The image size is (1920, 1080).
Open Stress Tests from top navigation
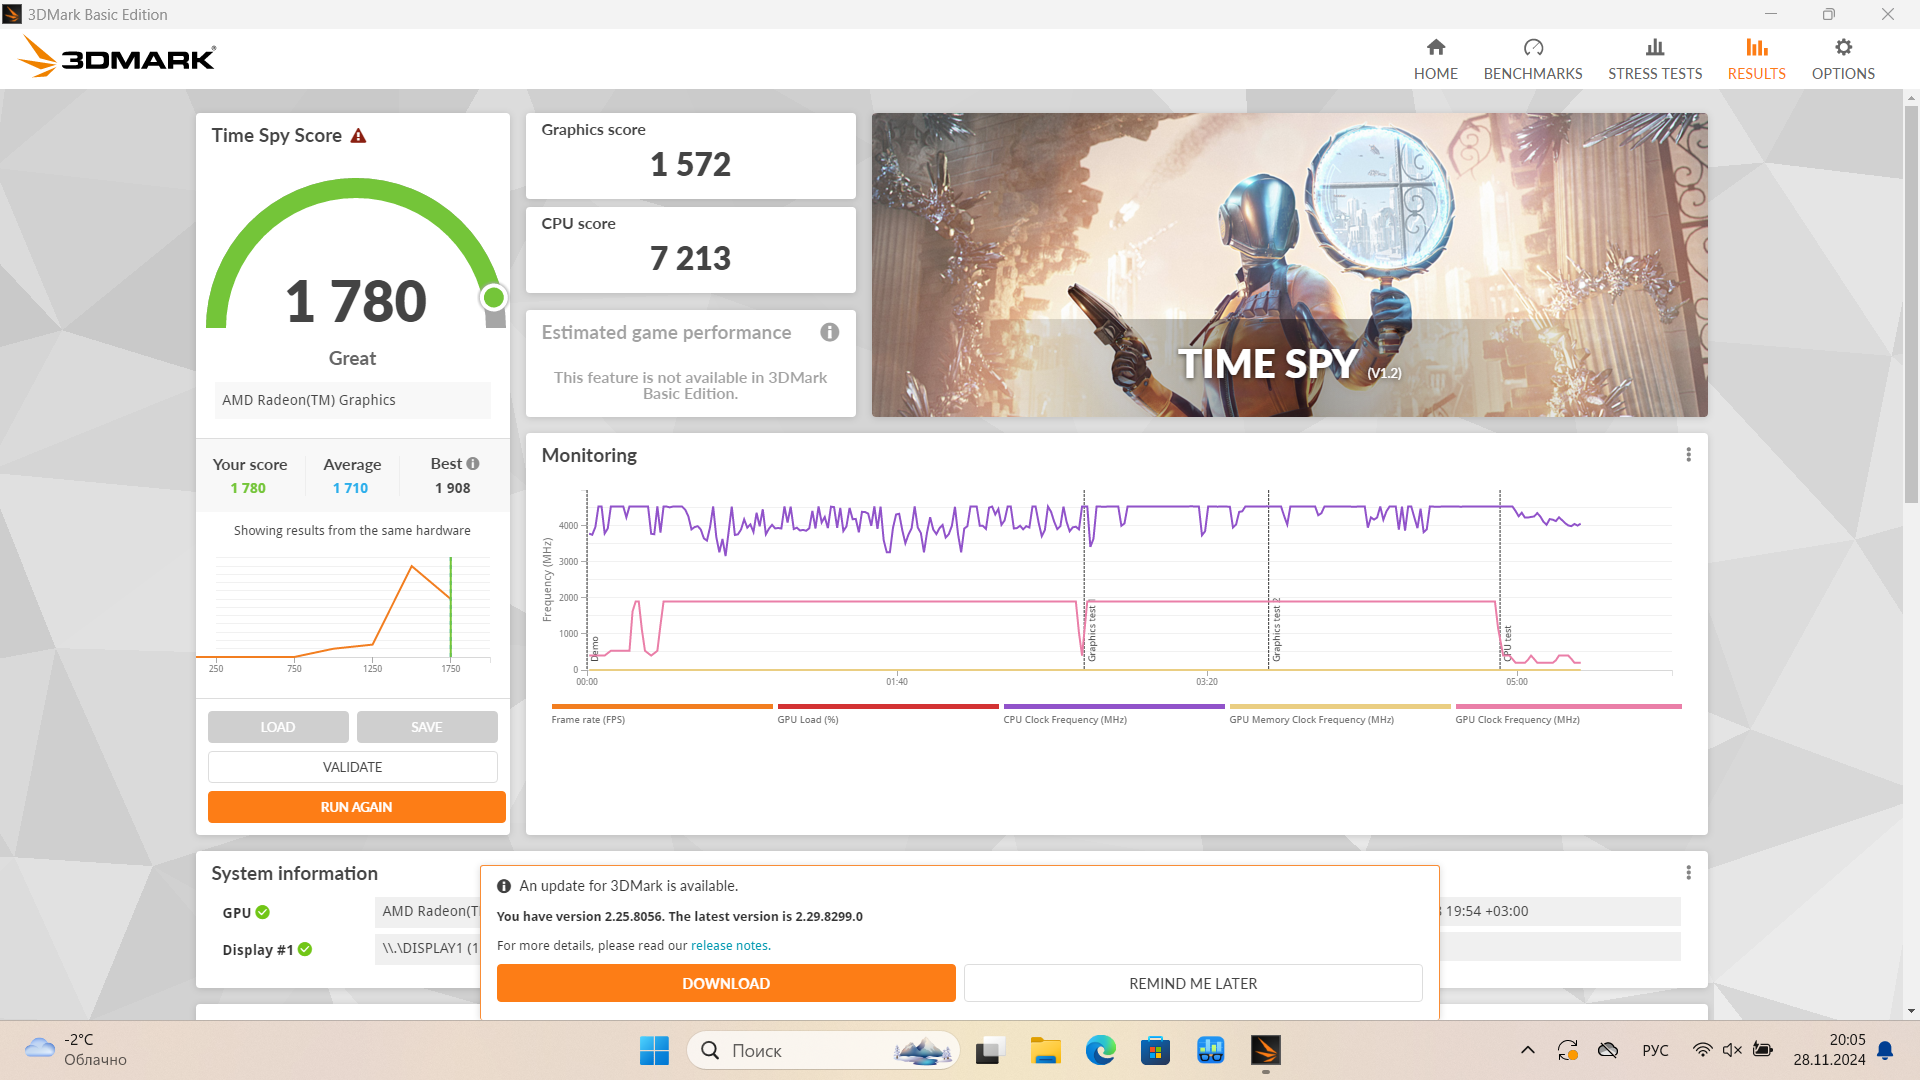tap(1654, 60)
